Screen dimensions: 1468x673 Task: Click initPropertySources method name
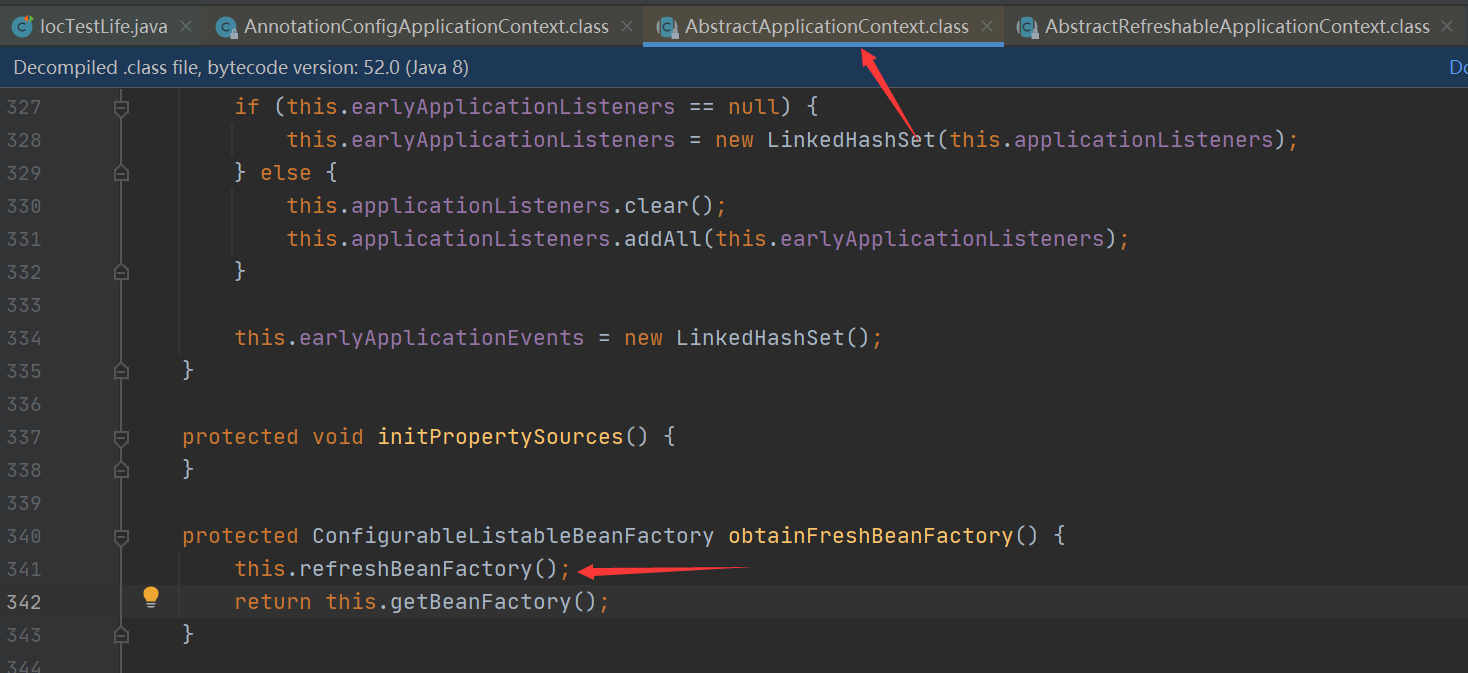point(500,437)
